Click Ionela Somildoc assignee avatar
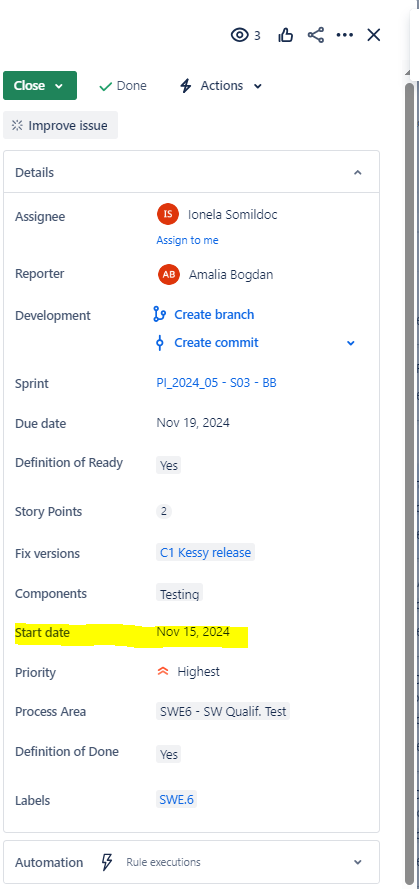The image size is (419, 889). click(168, 214)
